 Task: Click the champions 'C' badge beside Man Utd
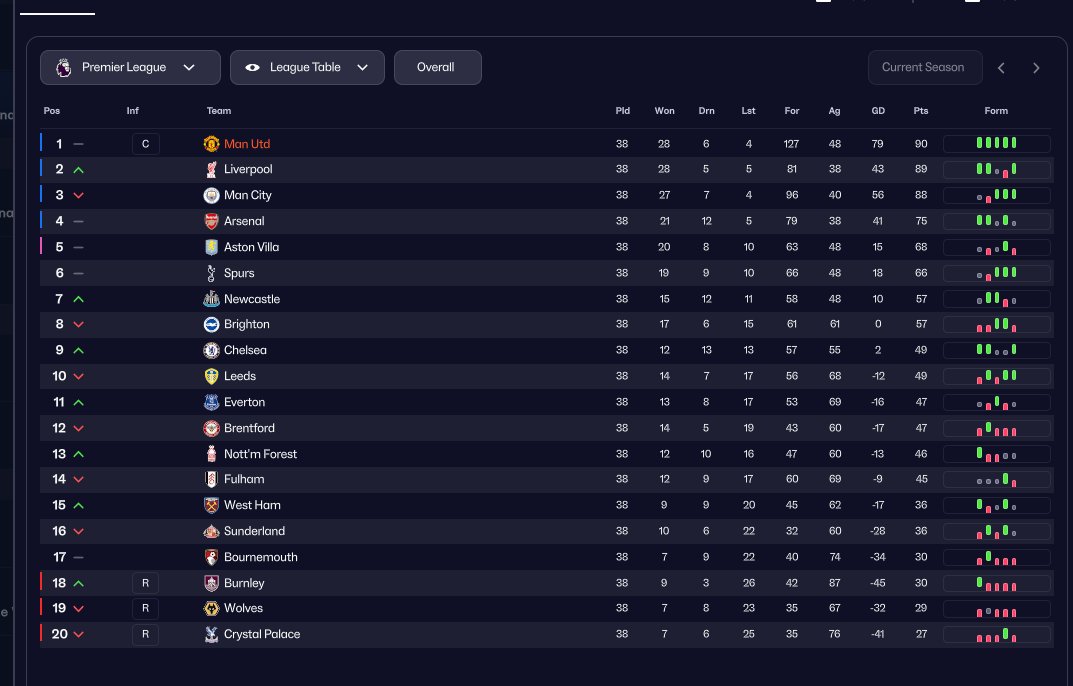click(145, 144)
